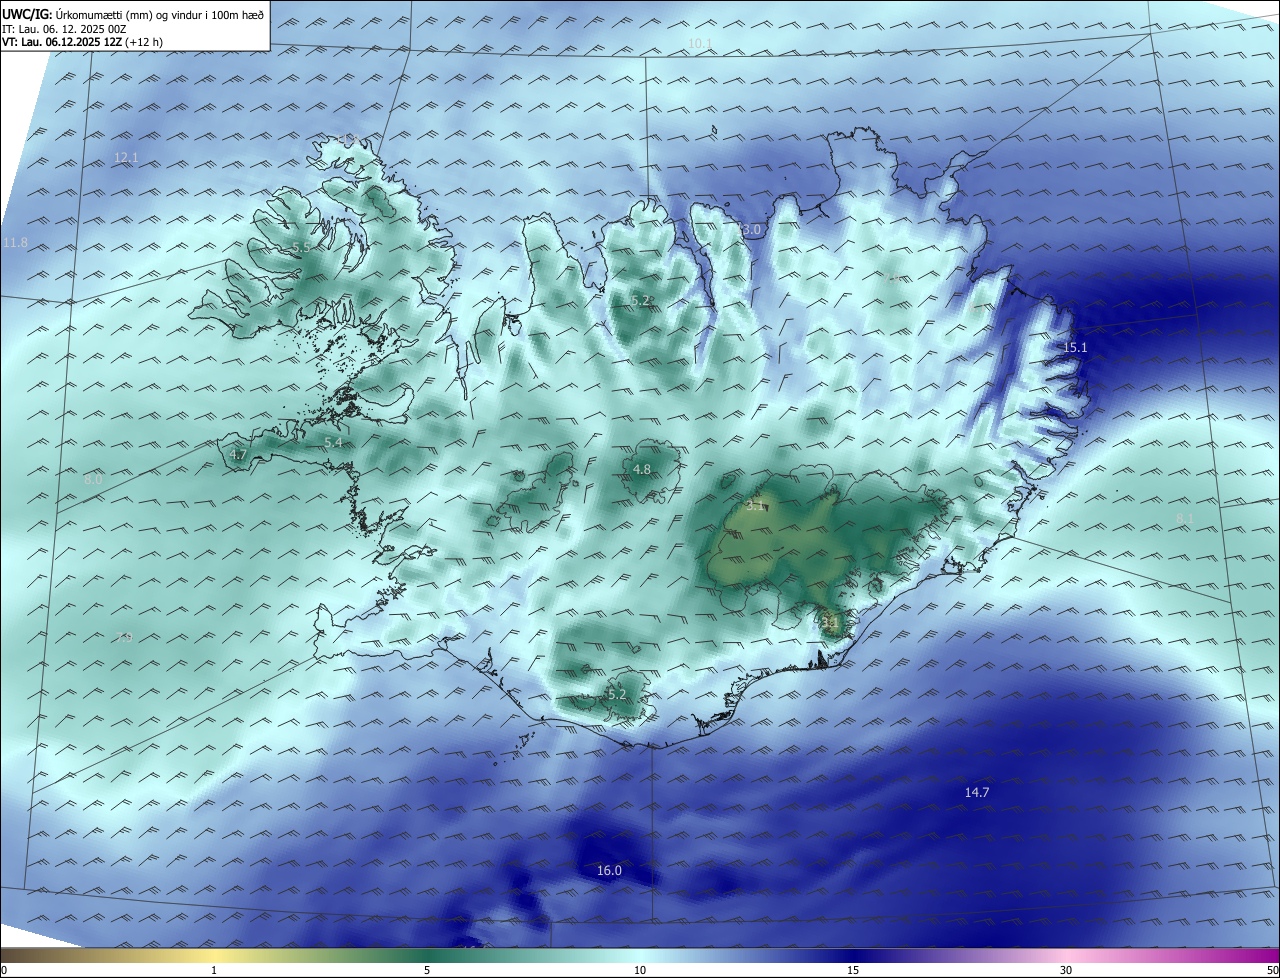Click the 7.9 value label on the map

click(x=124, y=638)
